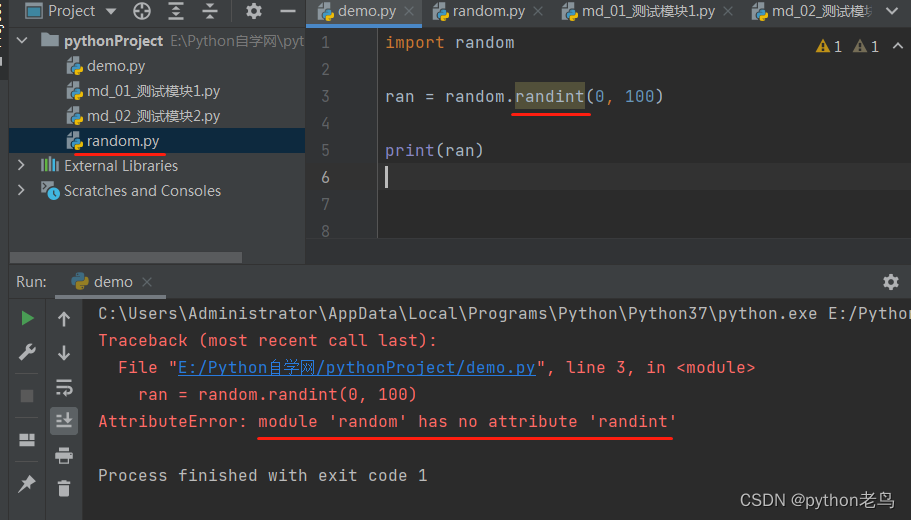The height and width of the screenshot is (520, 911).
Task: Close the demo run tab
Action: click(147, 282)
